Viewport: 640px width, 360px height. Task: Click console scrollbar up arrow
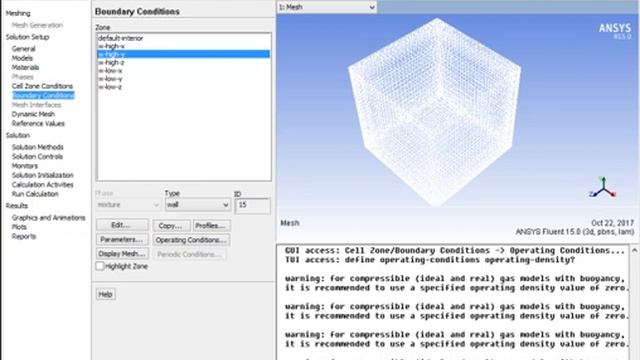[634, 250]
